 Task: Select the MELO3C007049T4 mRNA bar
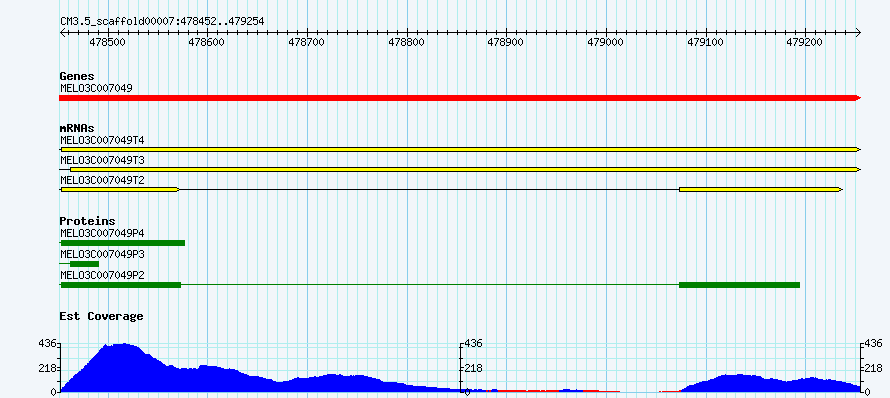pos(460,149)
